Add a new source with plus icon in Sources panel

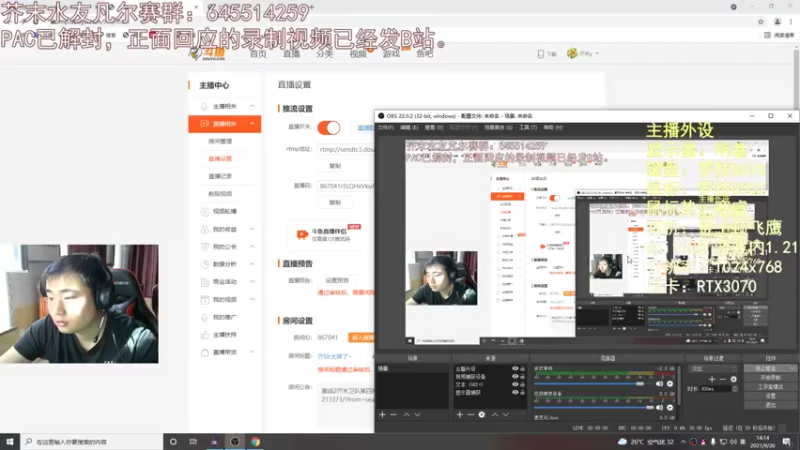(460, 415)
